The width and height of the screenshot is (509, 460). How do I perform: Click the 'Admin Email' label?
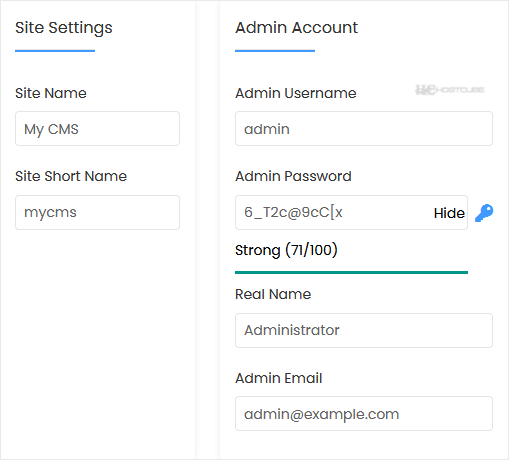click(279, 378)
